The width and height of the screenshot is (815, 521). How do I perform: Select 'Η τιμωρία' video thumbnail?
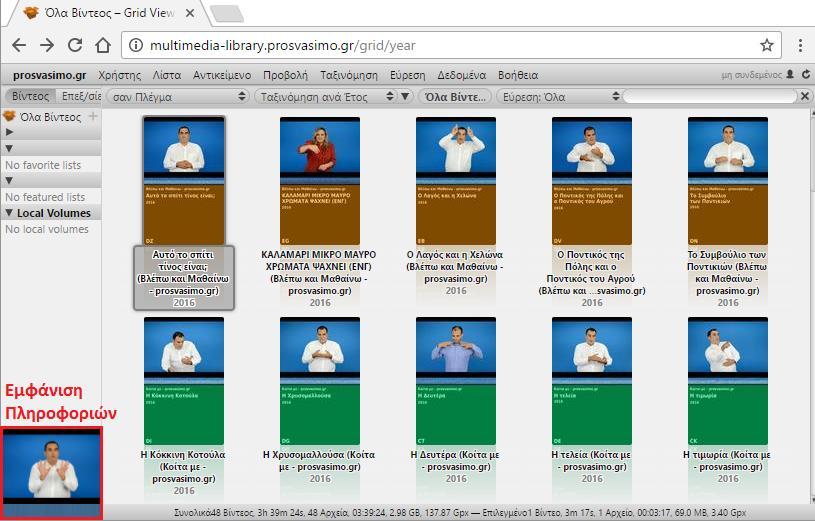(728, 381)
